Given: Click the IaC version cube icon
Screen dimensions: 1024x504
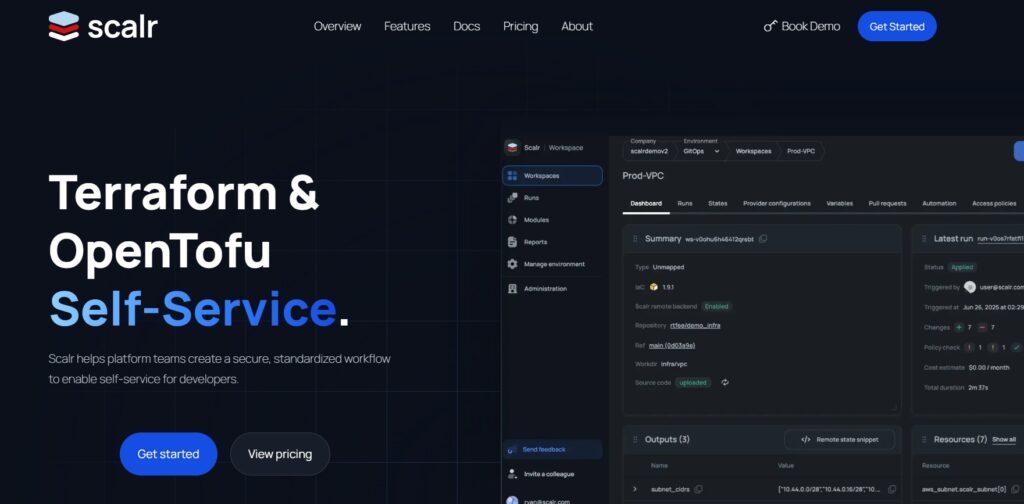Looking at the screenshot, I should pyautogui.click(x=654, y=287).
